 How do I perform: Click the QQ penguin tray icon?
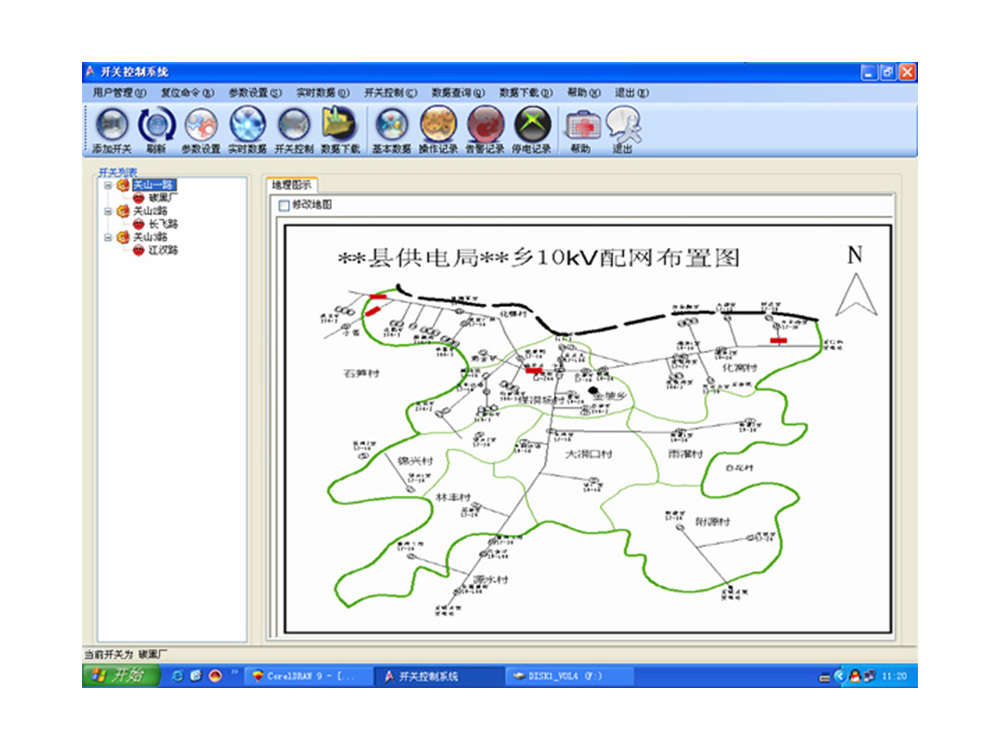click(855, 676)
